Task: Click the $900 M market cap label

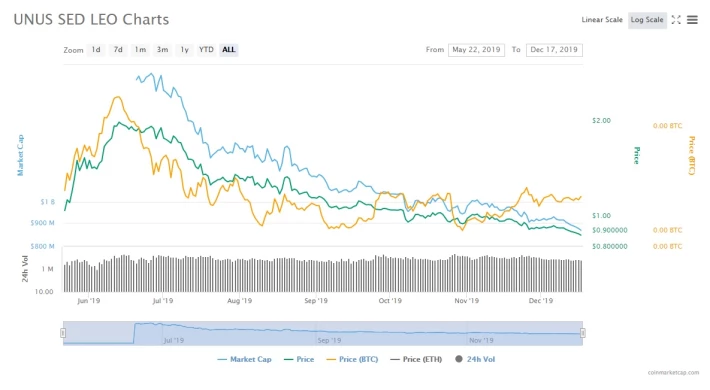Action: point(42,223)
